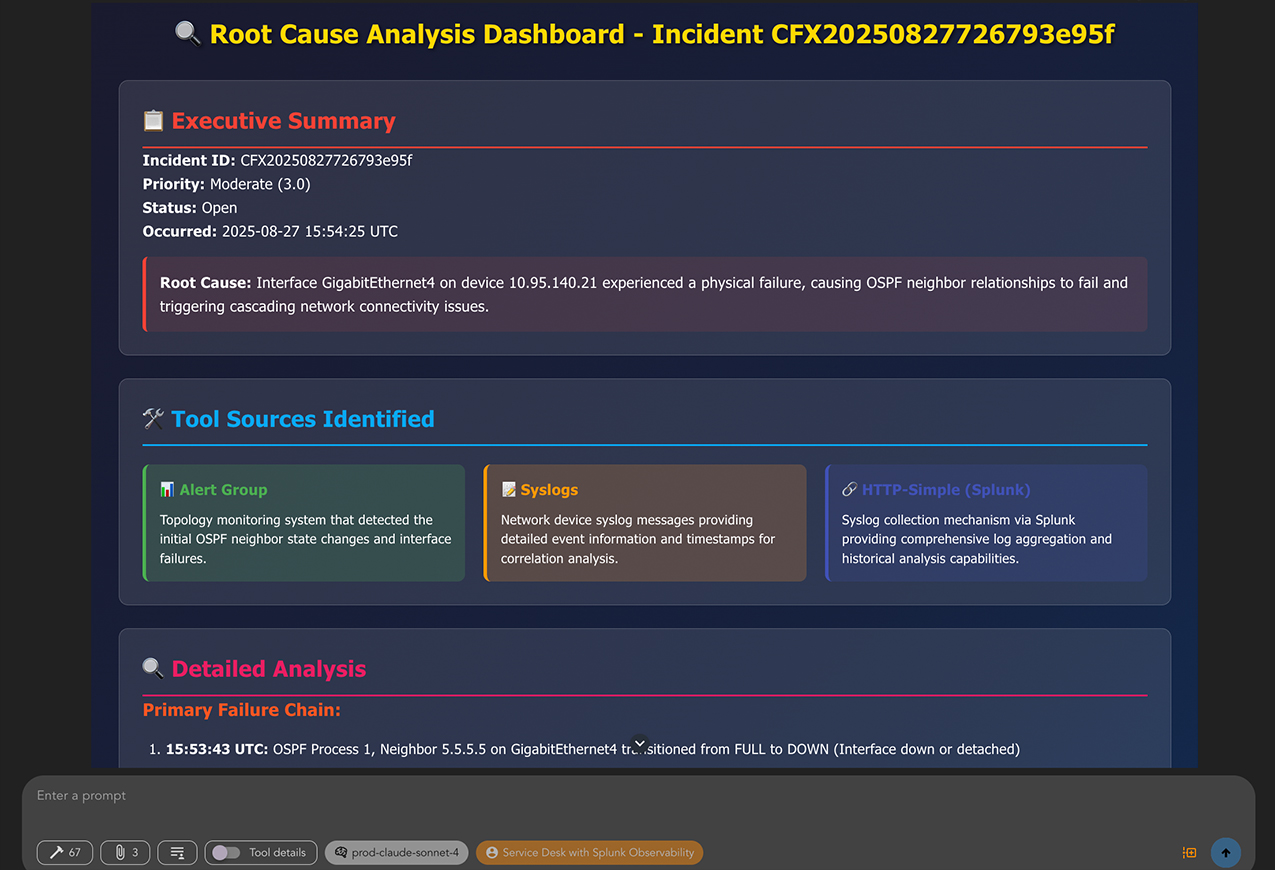Click the hammer tools icon showing 67
The height and width of the screenshot is (870, 1275).
click(65, 853)
